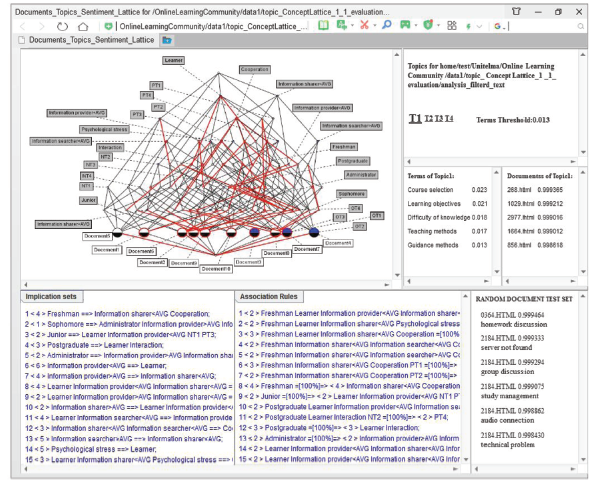Click the browser back arrow

[23, 26]
